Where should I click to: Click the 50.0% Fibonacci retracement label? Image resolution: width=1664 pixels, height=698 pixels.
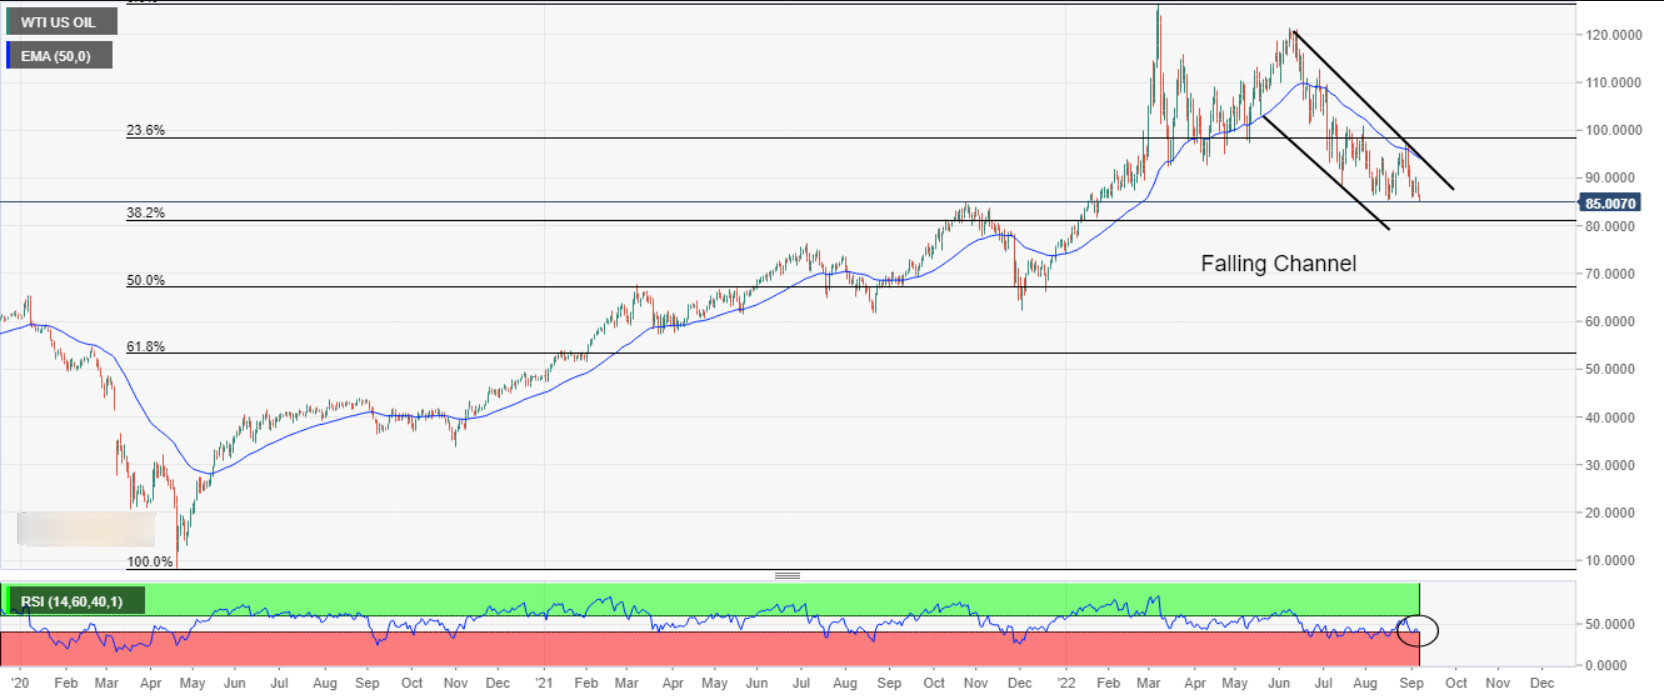tap(145, 280)
